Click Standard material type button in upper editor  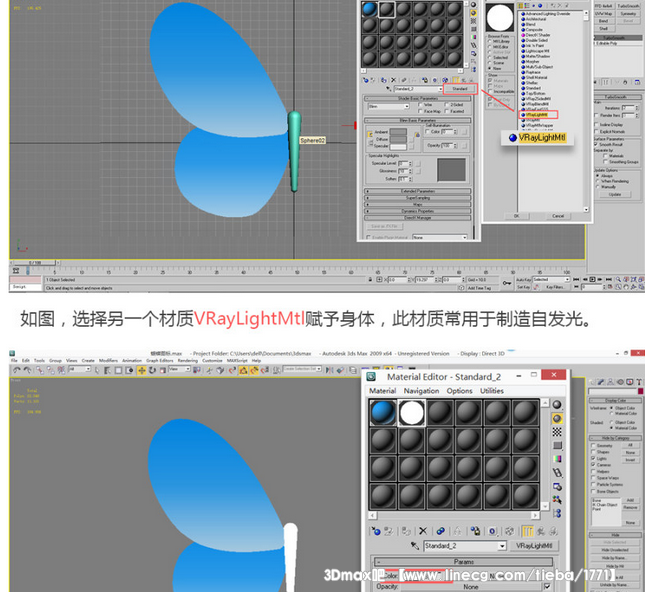tap(460, 88)
